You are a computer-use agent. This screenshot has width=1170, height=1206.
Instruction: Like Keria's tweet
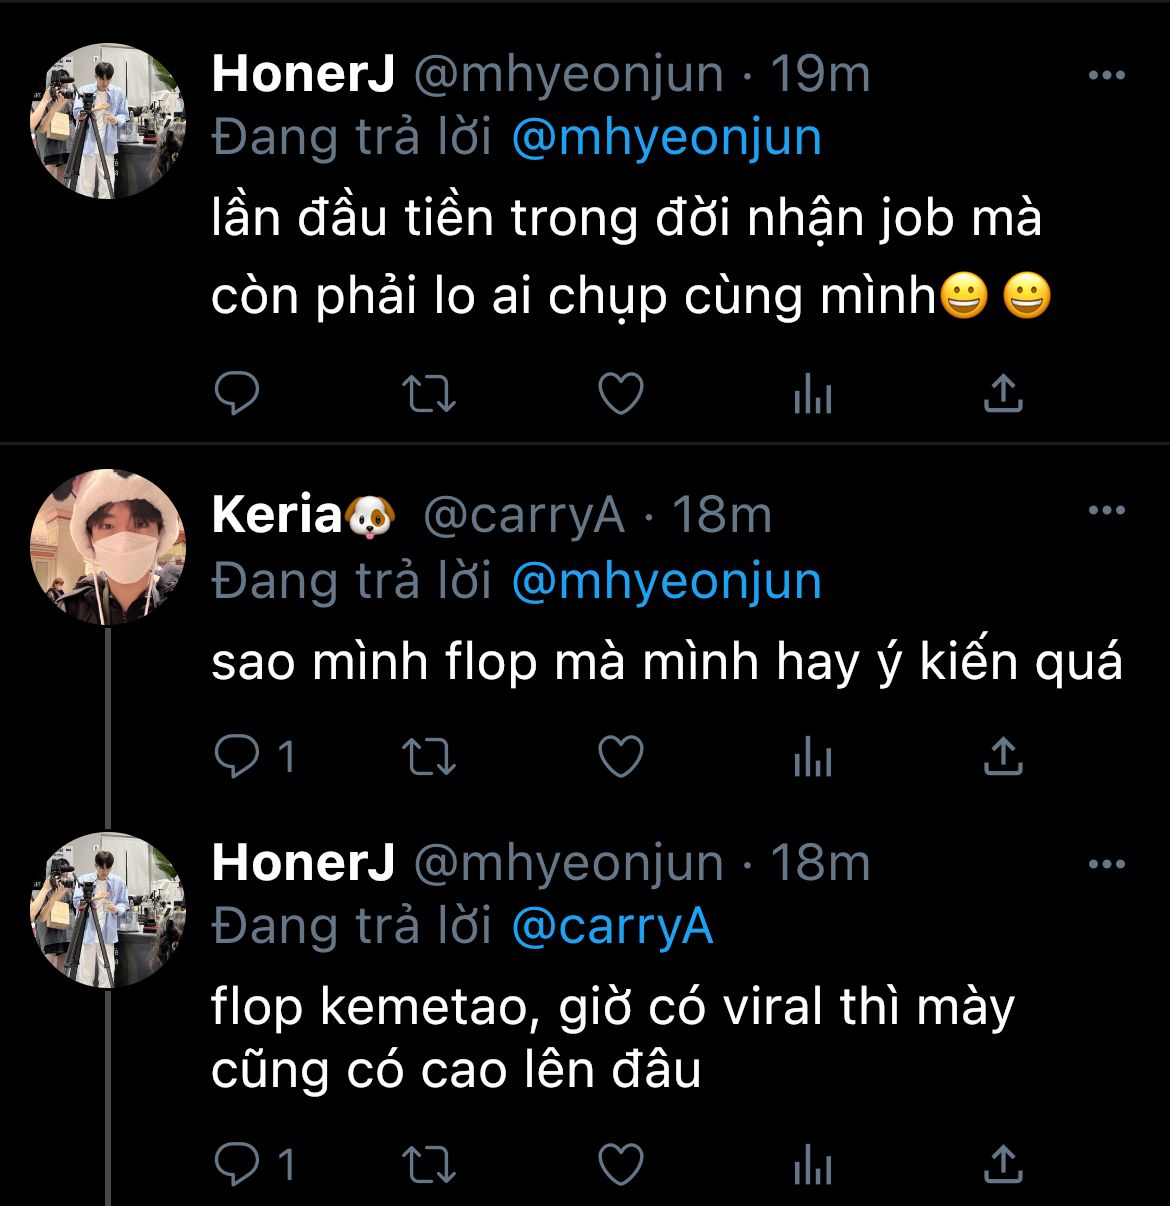620,757
